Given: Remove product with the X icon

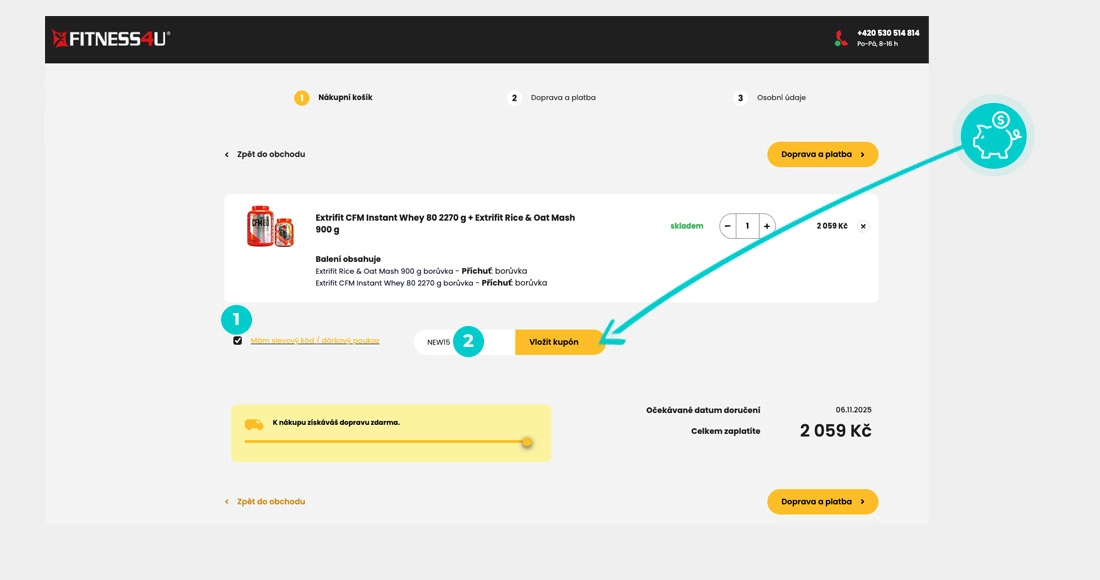Looking at the screenshot, I should pyautogui.click(x=863, y=226).
